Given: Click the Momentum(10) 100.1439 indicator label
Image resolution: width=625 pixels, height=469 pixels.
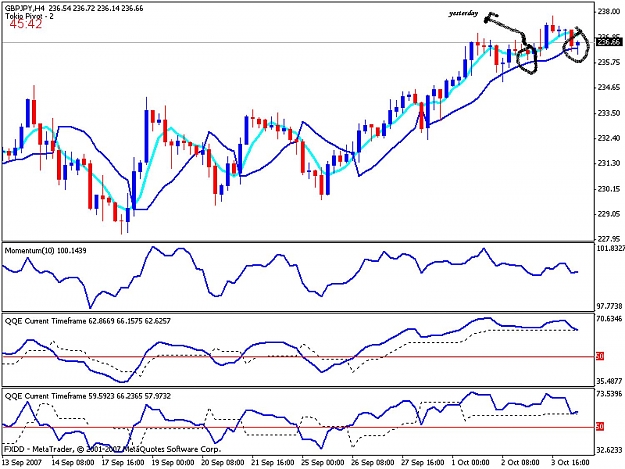Looking at the screenshot, I should click(45, 251).
